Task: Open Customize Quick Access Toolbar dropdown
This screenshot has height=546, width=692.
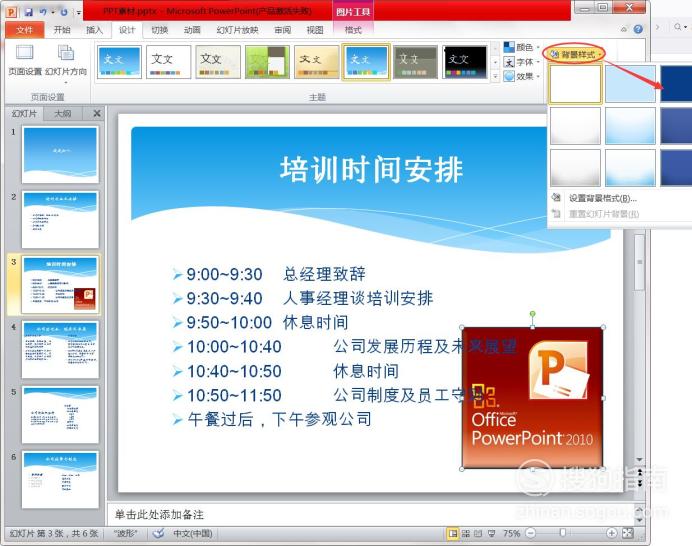Action: click(79, 12)
